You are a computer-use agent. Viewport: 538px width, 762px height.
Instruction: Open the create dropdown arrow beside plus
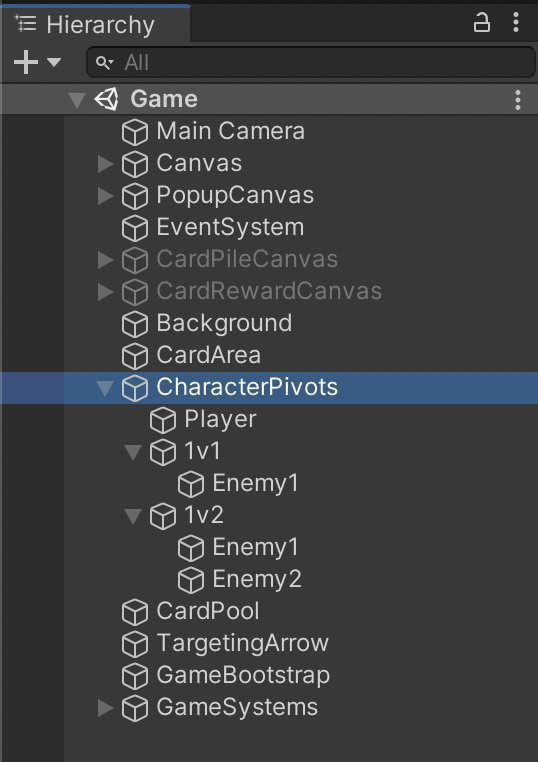pyautogui.click(x=54, y=62)
